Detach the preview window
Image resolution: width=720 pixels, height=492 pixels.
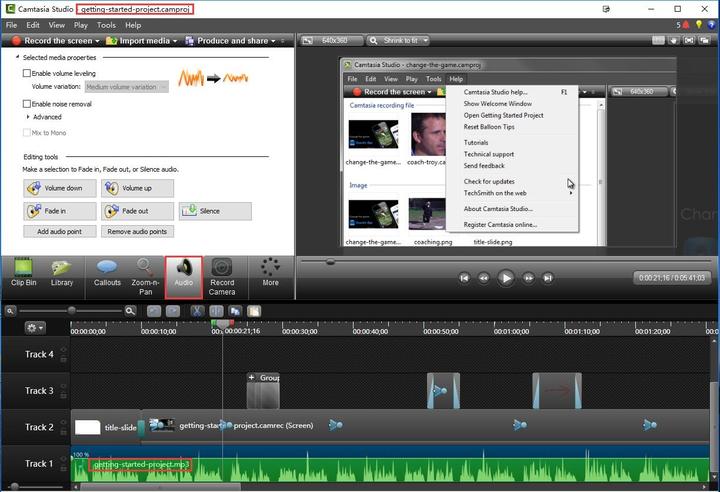point(704,40)
